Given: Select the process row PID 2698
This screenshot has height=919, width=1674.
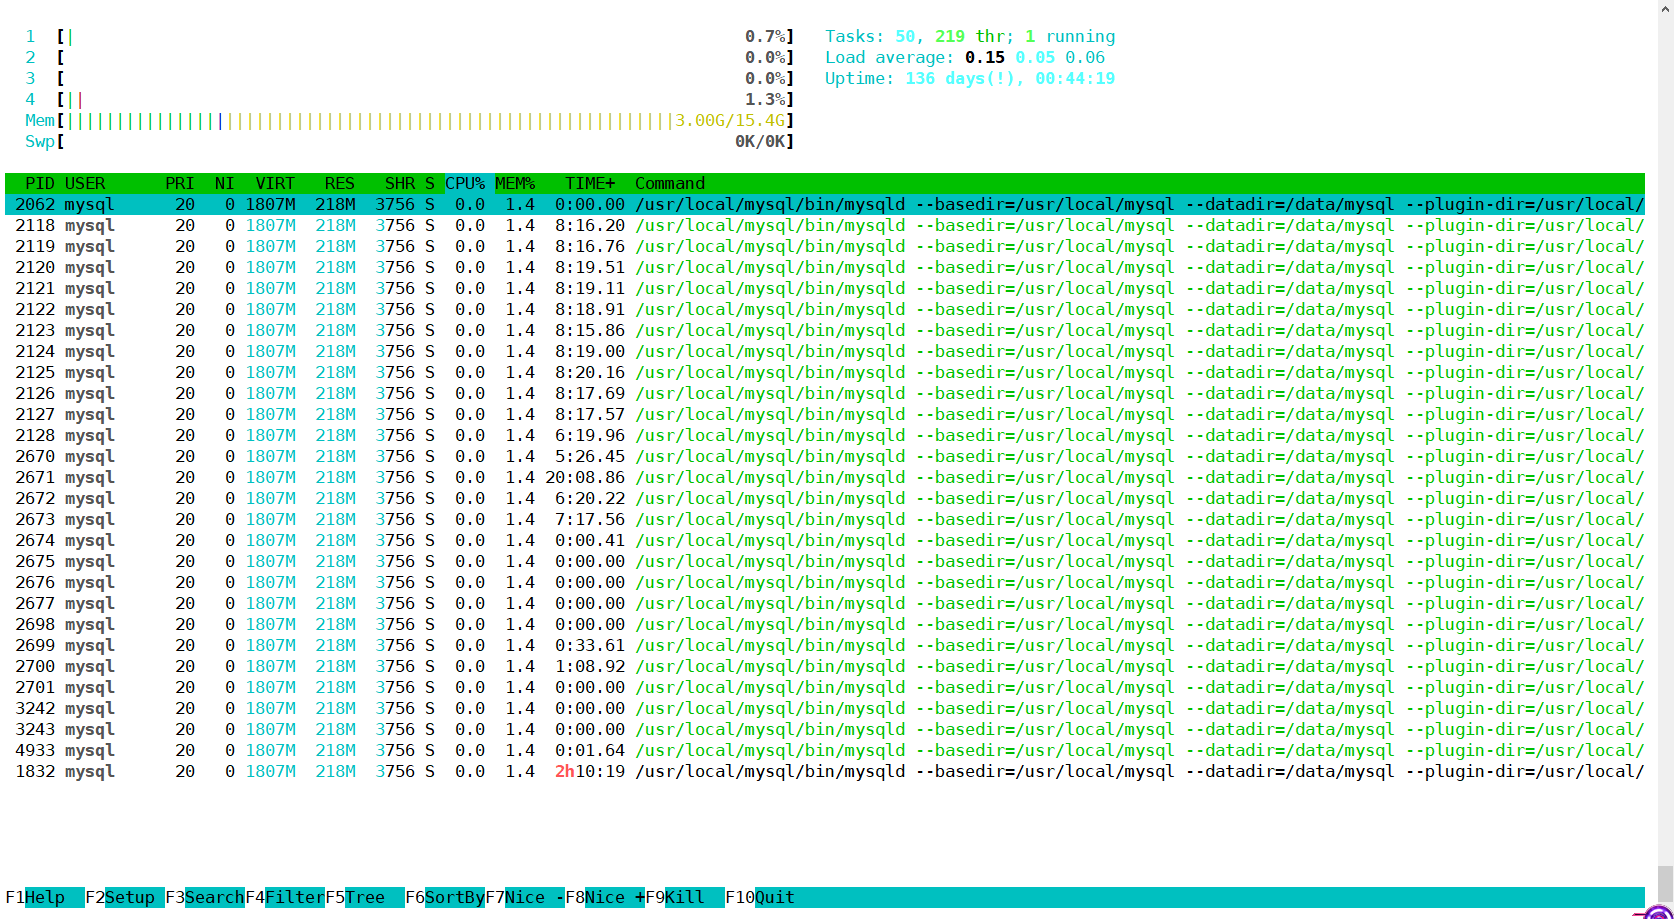Looking at the screenshot, I should point(825,624).
